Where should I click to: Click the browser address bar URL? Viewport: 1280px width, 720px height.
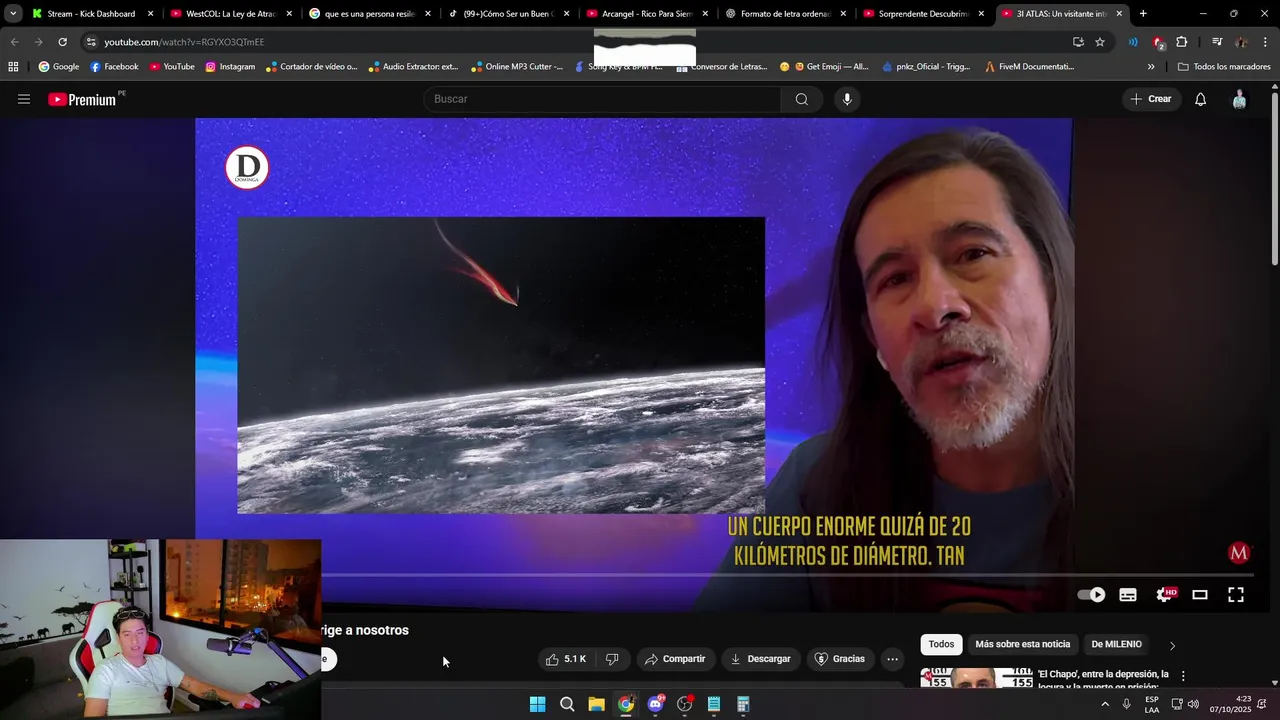[x=184, y=42]
